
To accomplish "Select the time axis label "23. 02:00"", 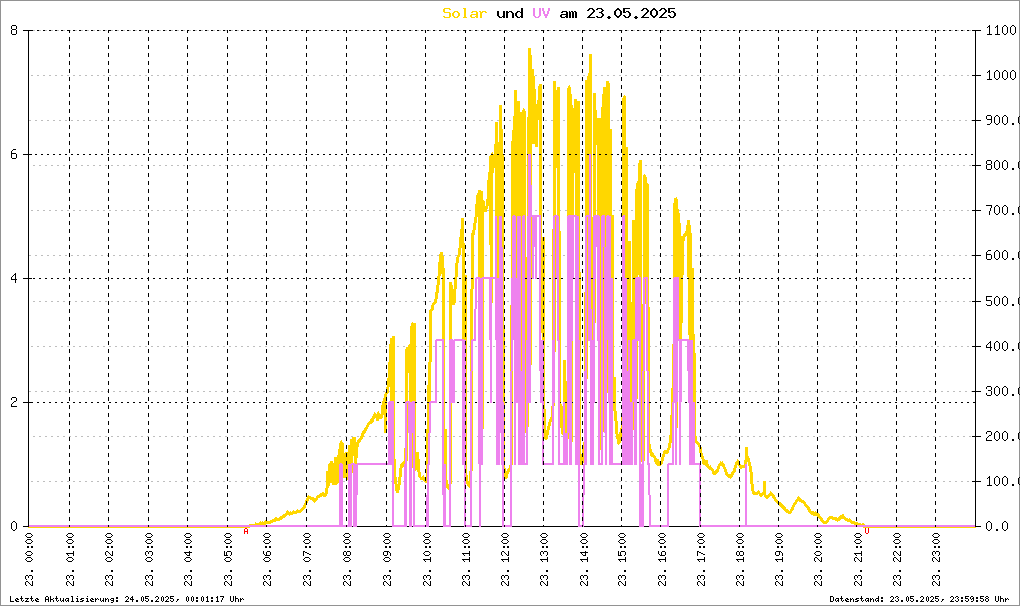I will point(109,560).
